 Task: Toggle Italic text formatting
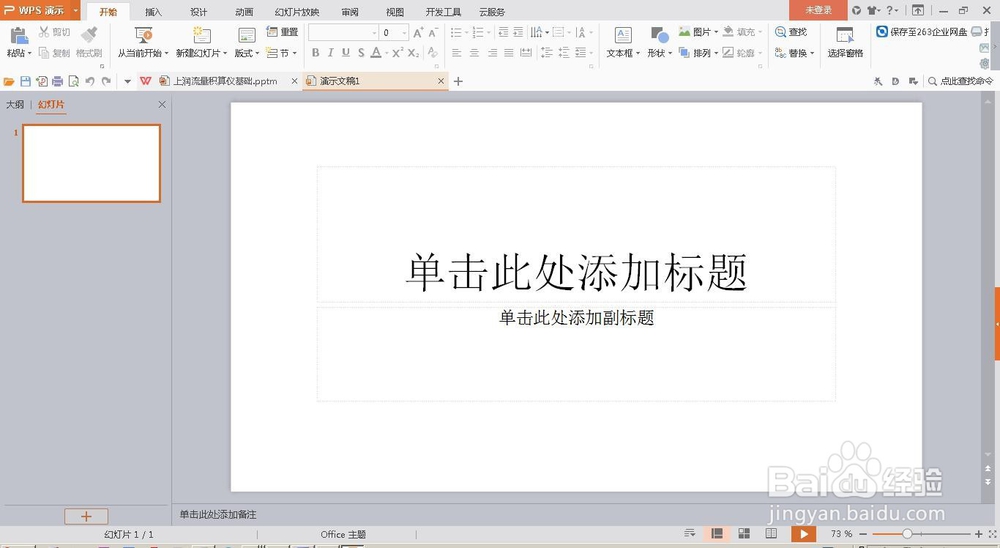tap(330, 53)
